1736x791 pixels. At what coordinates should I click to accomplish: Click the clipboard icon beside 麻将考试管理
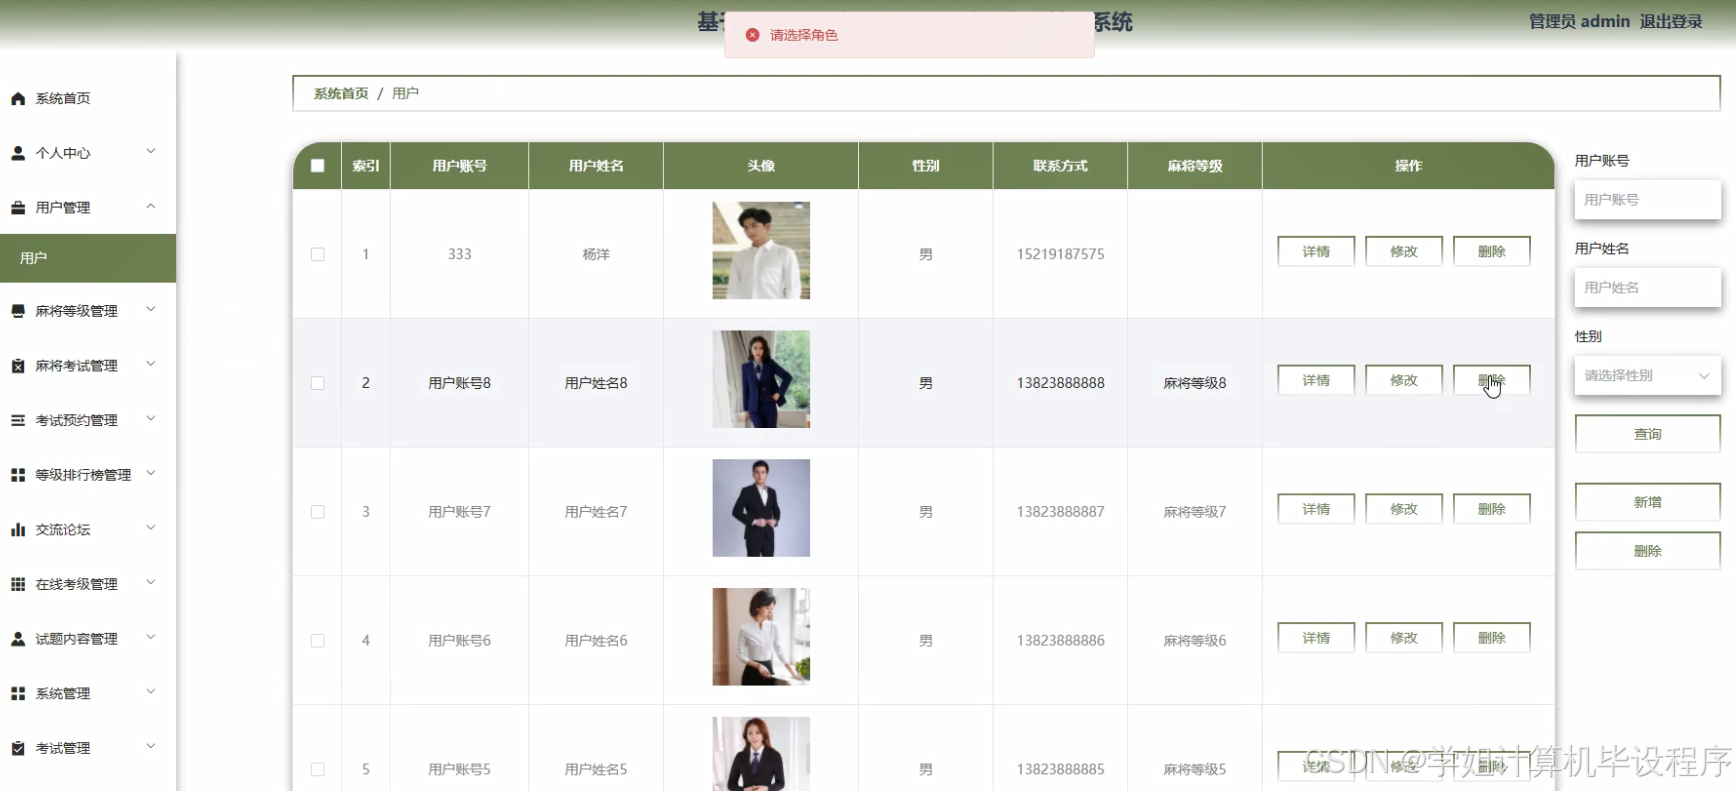pos(18,366)
